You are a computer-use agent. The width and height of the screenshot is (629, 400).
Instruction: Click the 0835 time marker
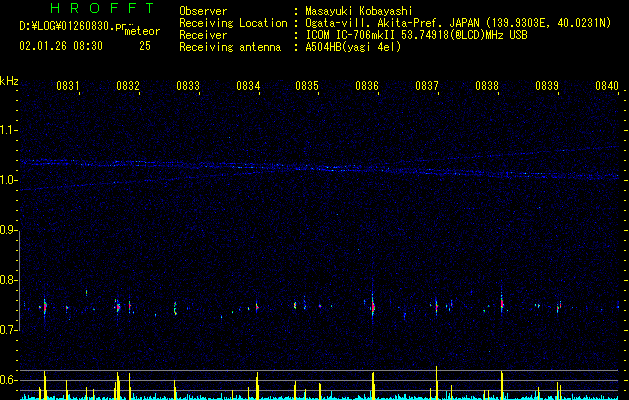click(x=307, y=85)
